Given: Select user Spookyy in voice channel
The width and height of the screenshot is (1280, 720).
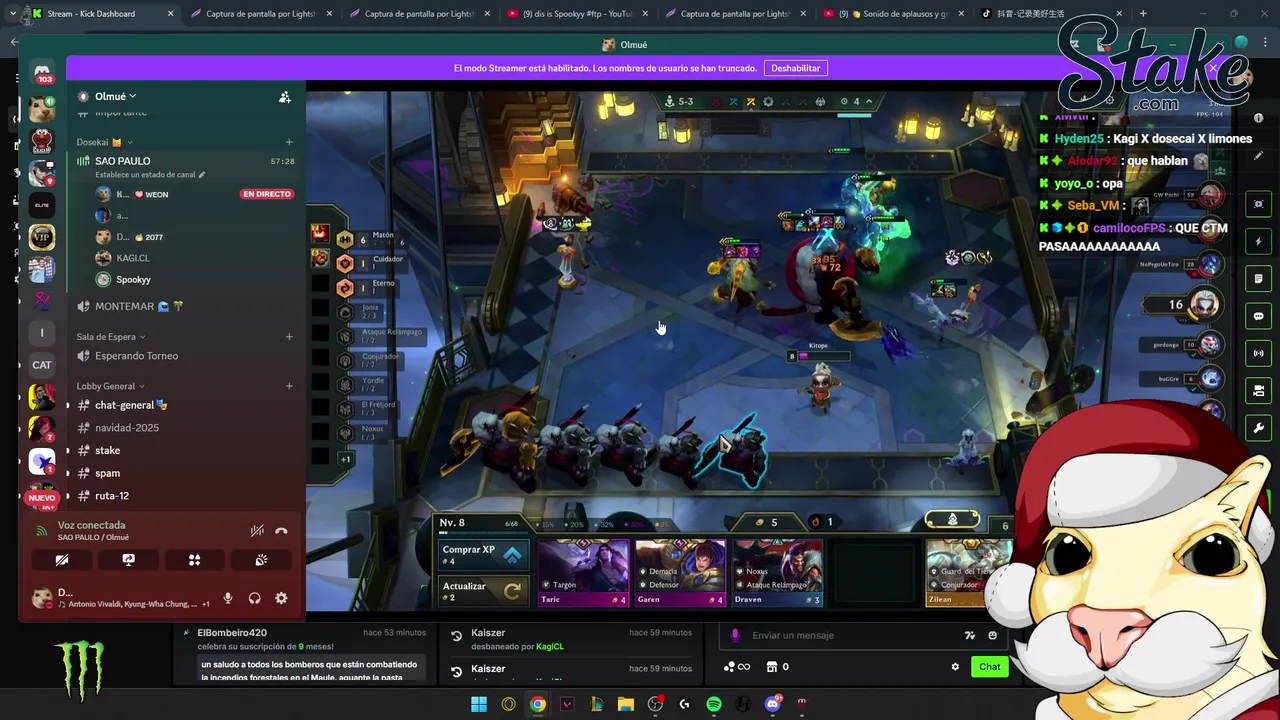Looking at the screenshot, I should tap(133, 280).
